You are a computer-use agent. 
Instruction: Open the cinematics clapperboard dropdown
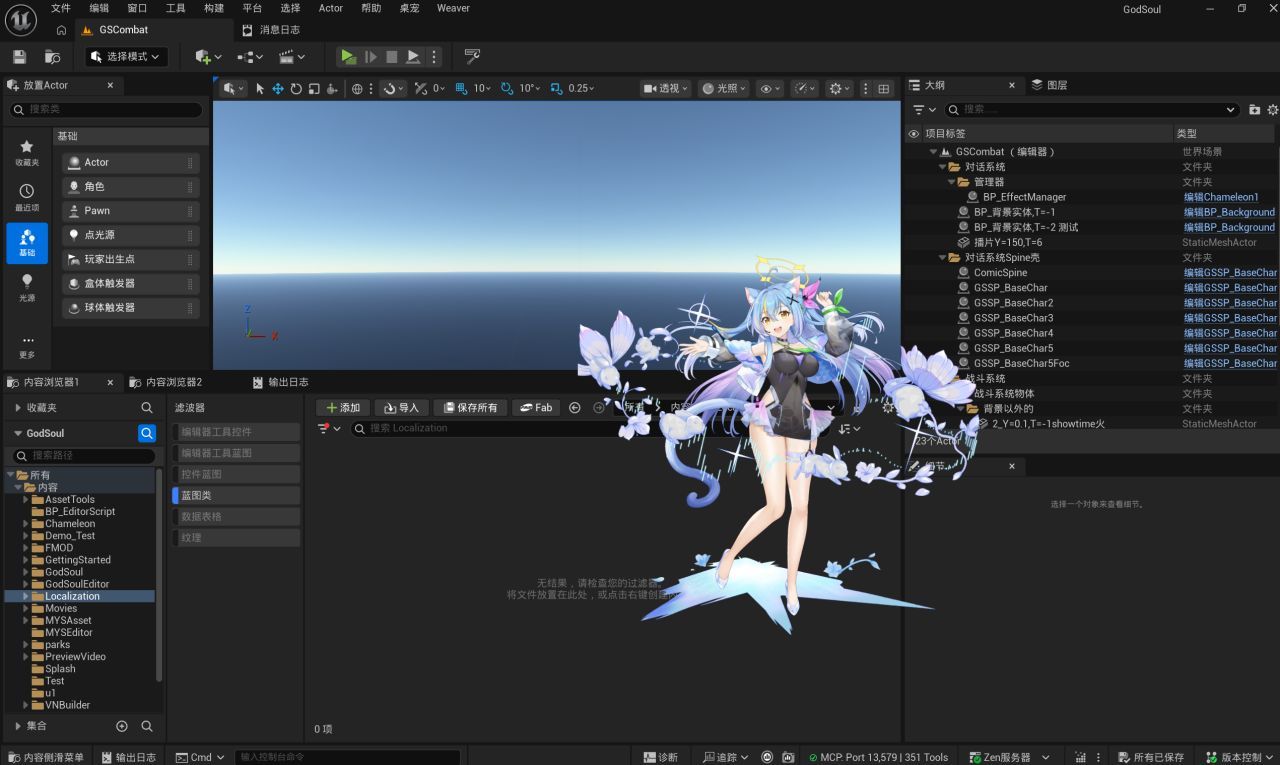(291, 57)
